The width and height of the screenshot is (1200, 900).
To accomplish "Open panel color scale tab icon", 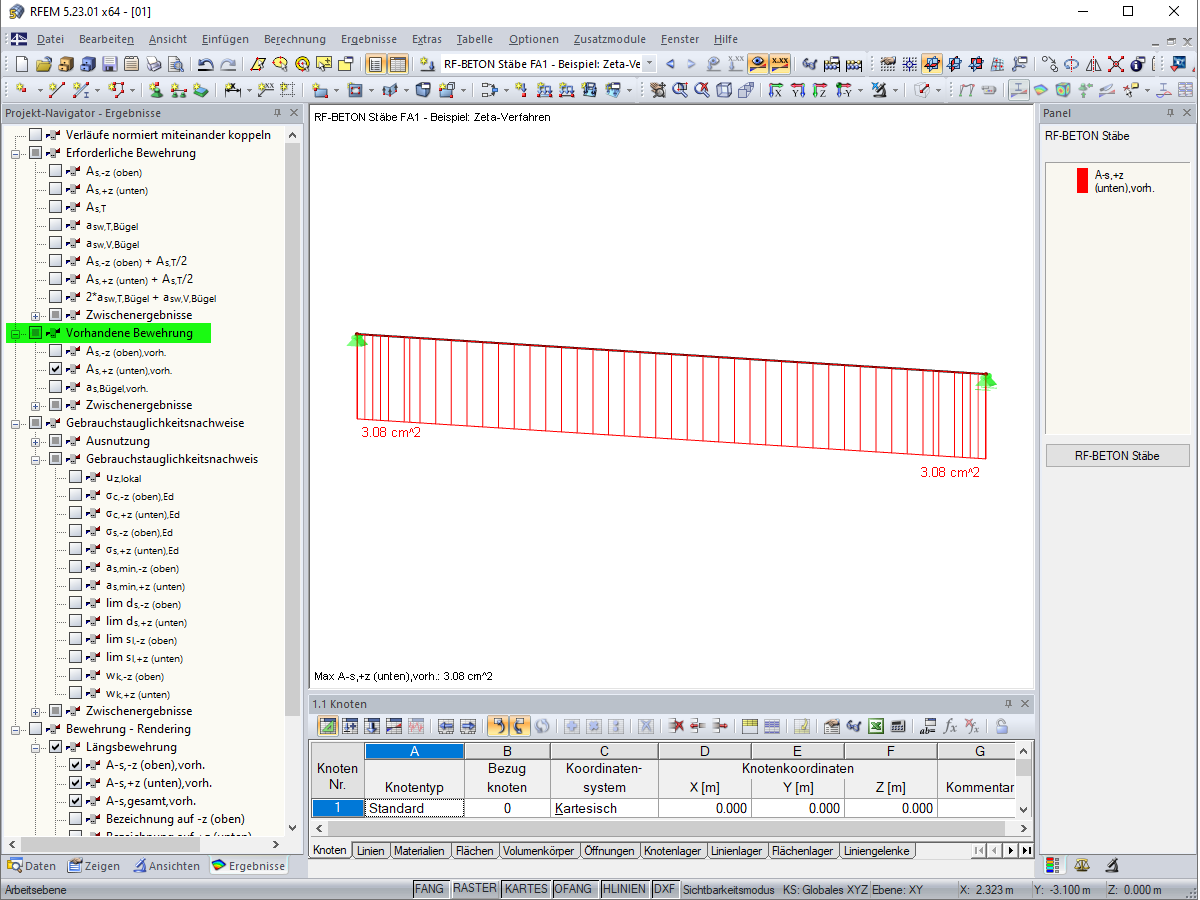I will pyautogui.click(x=1052, y=865).
